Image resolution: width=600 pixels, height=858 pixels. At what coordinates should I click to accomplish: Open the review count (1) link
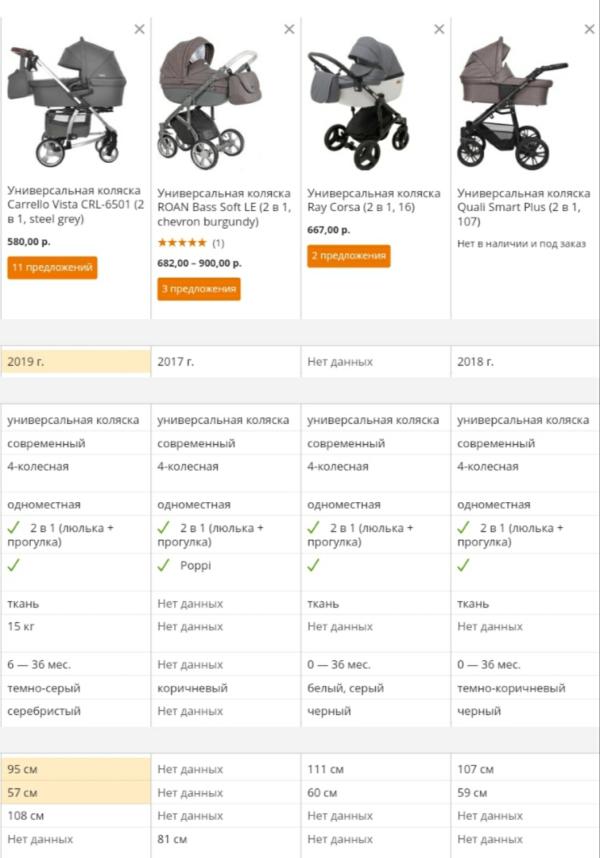(218, 243)
